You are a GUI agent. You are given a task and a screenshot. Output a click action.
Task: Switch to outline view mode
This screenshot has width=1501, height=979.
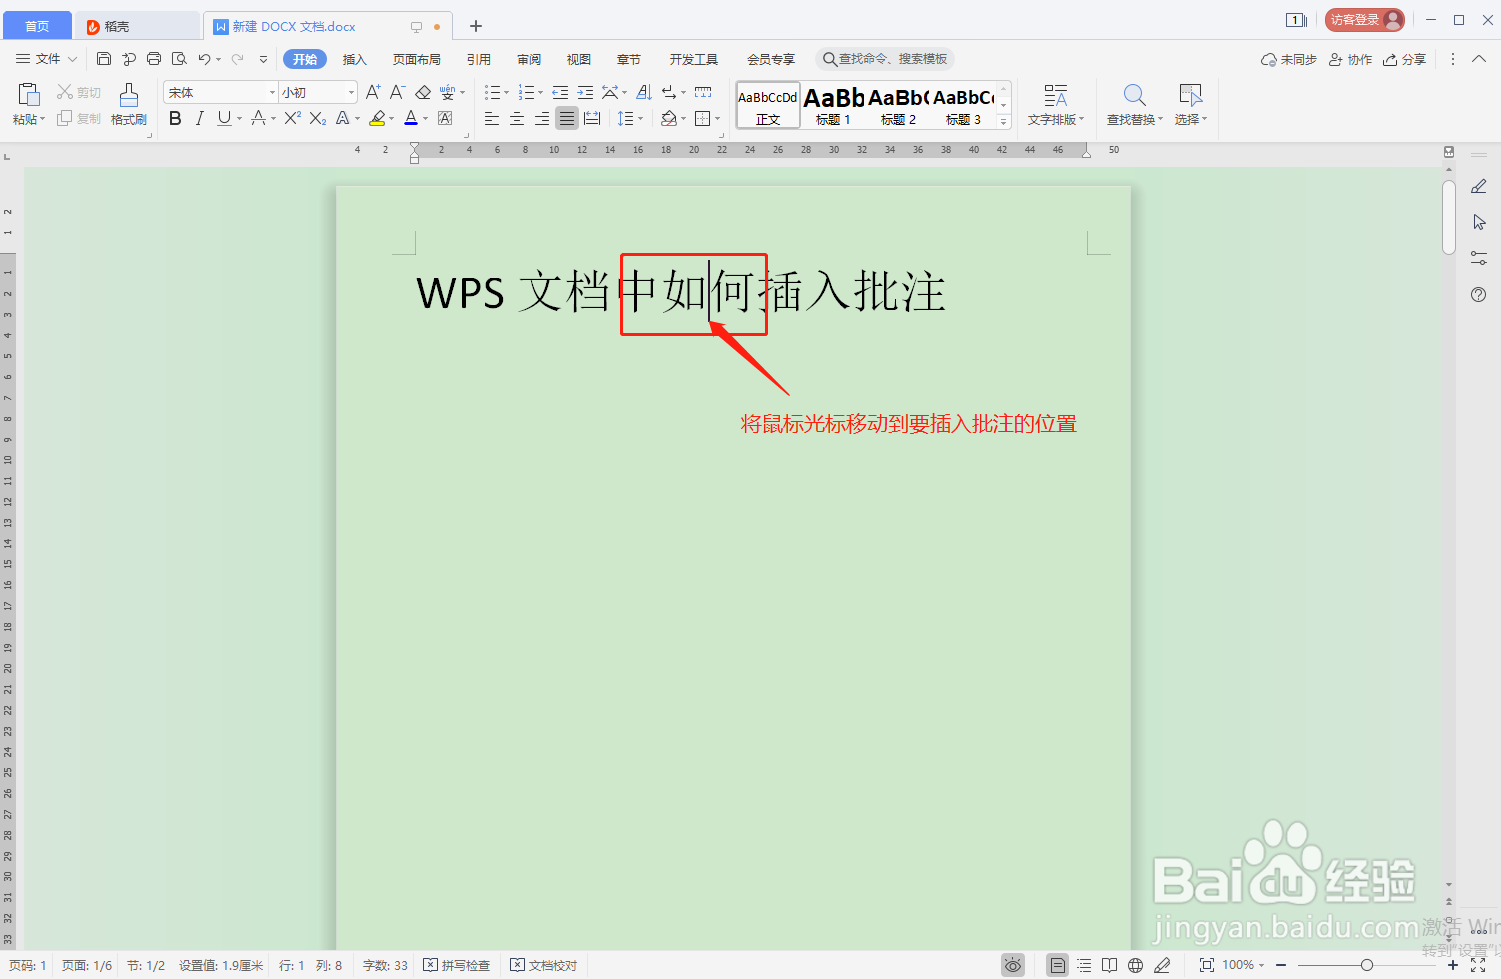[1084, 965]
